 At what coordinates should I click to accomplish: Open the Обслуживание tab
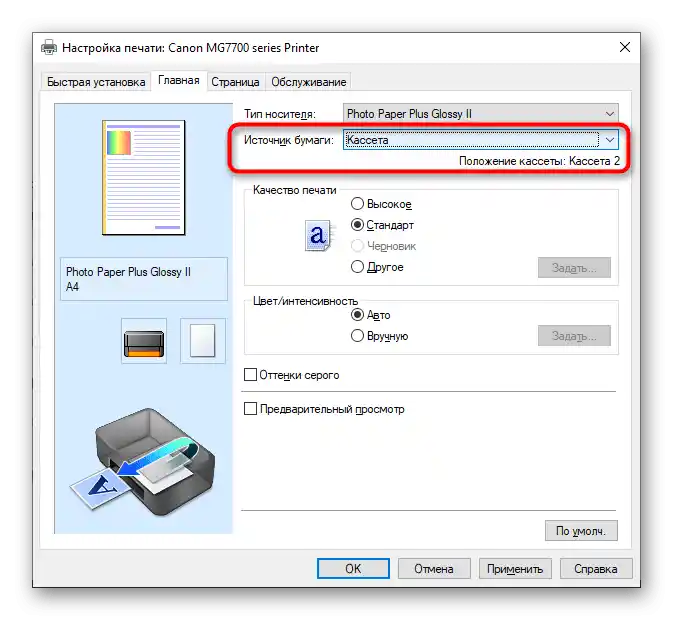pos(309,82)
